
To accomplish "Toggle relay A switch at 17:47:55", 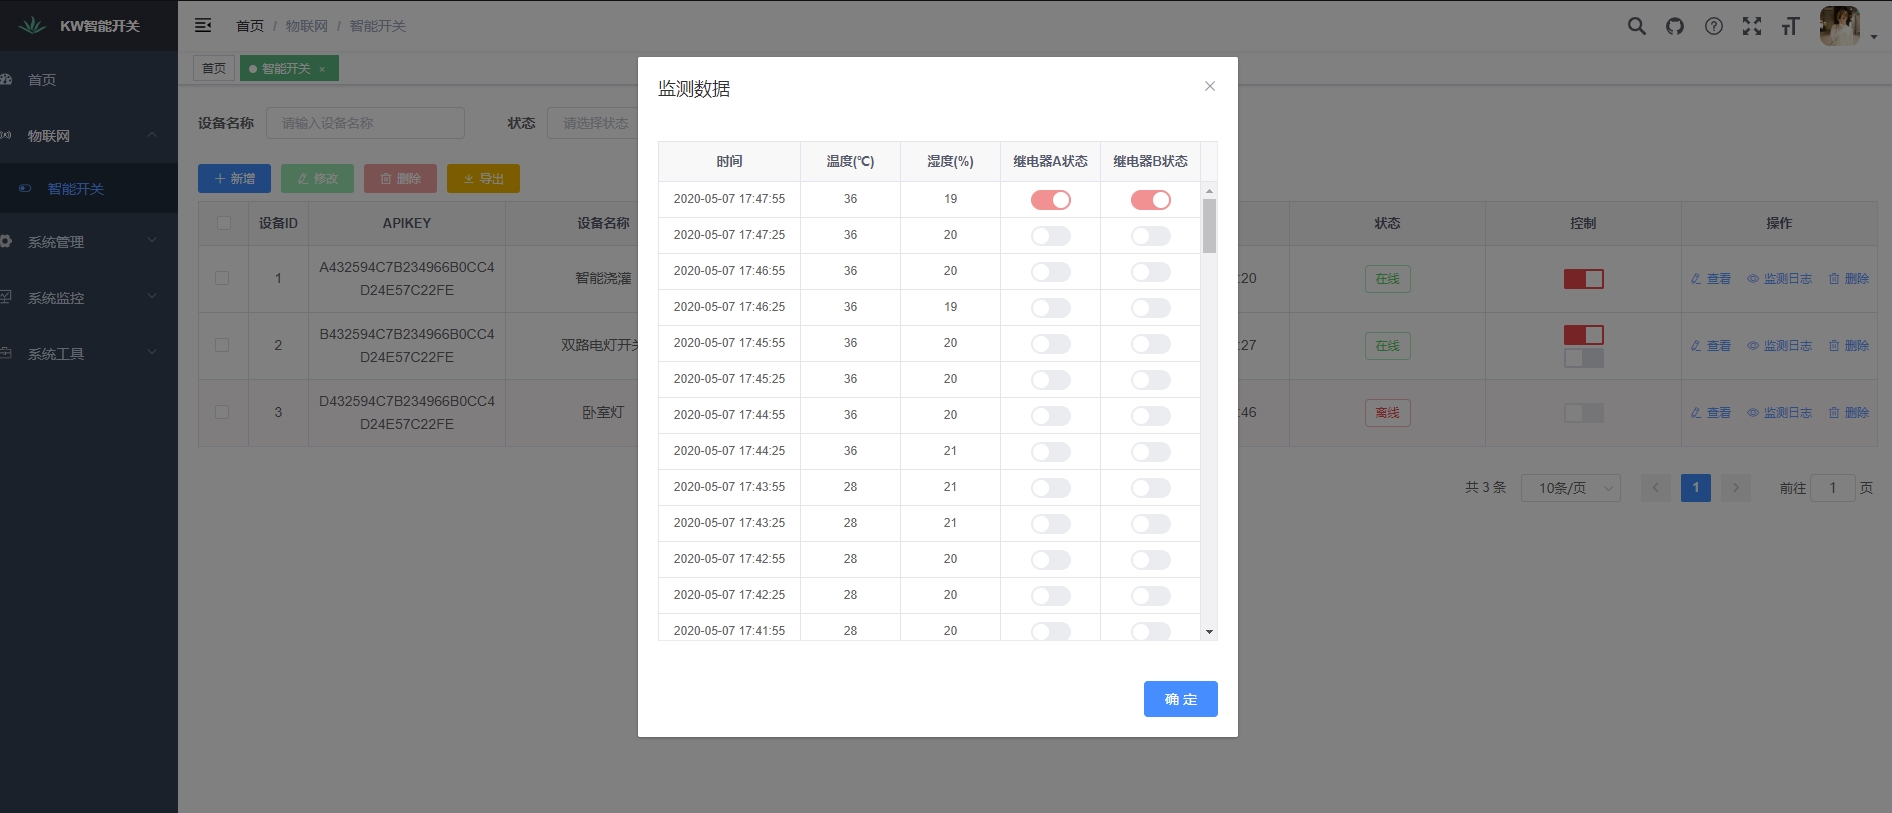I will pyautogui.click(x=1051, y=200).
